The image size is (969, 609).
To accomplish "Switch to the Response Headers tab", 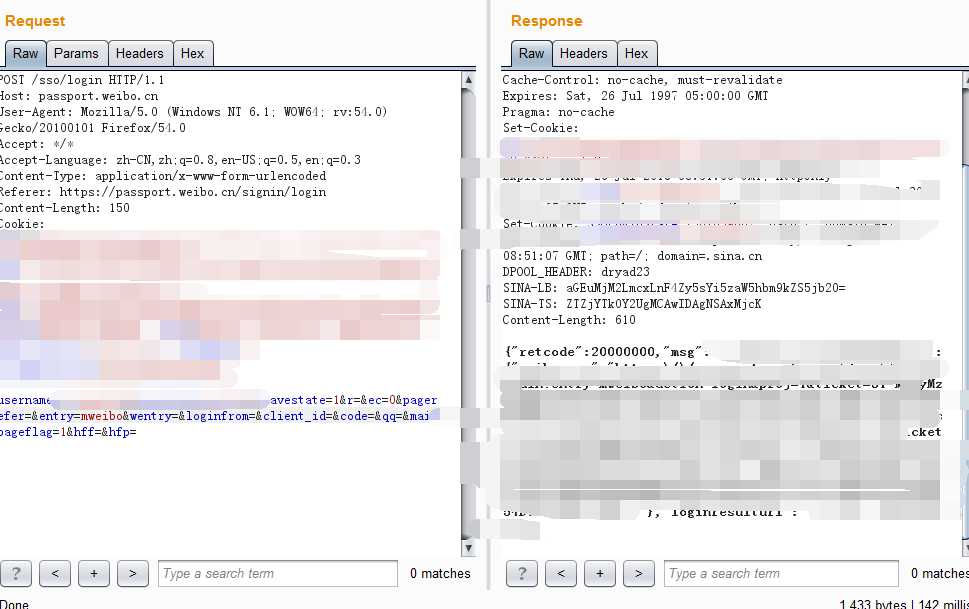I will (x=583, y=54).
